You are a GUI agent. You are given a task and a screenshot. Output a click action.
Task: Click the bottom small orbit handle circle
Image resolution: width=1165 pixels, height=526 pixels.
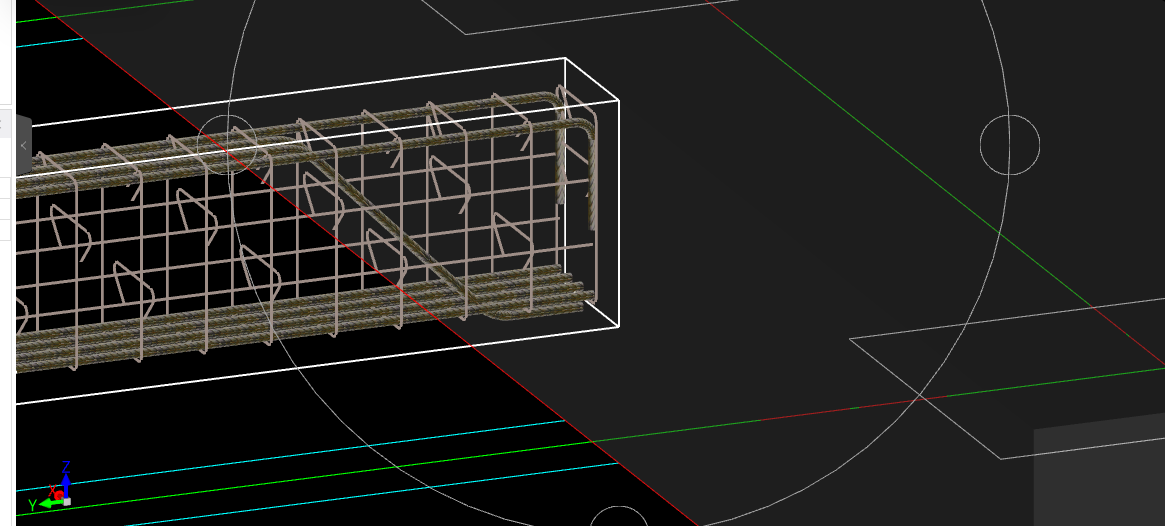618,517
